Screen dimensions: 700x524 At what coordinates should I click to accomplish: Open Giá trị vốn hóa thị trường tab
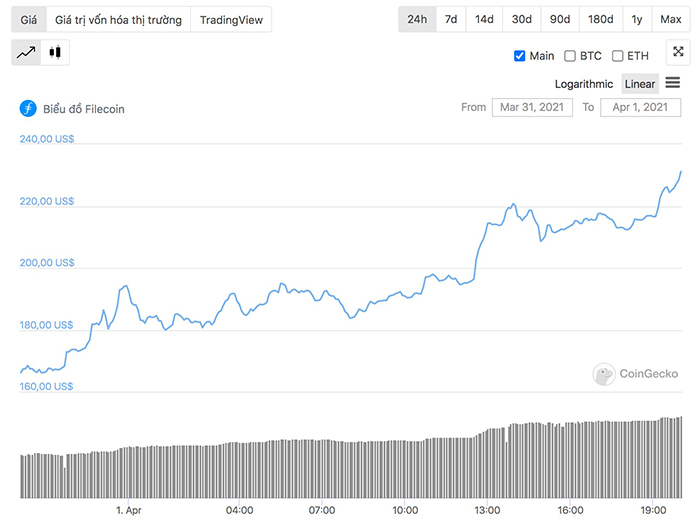118,20
